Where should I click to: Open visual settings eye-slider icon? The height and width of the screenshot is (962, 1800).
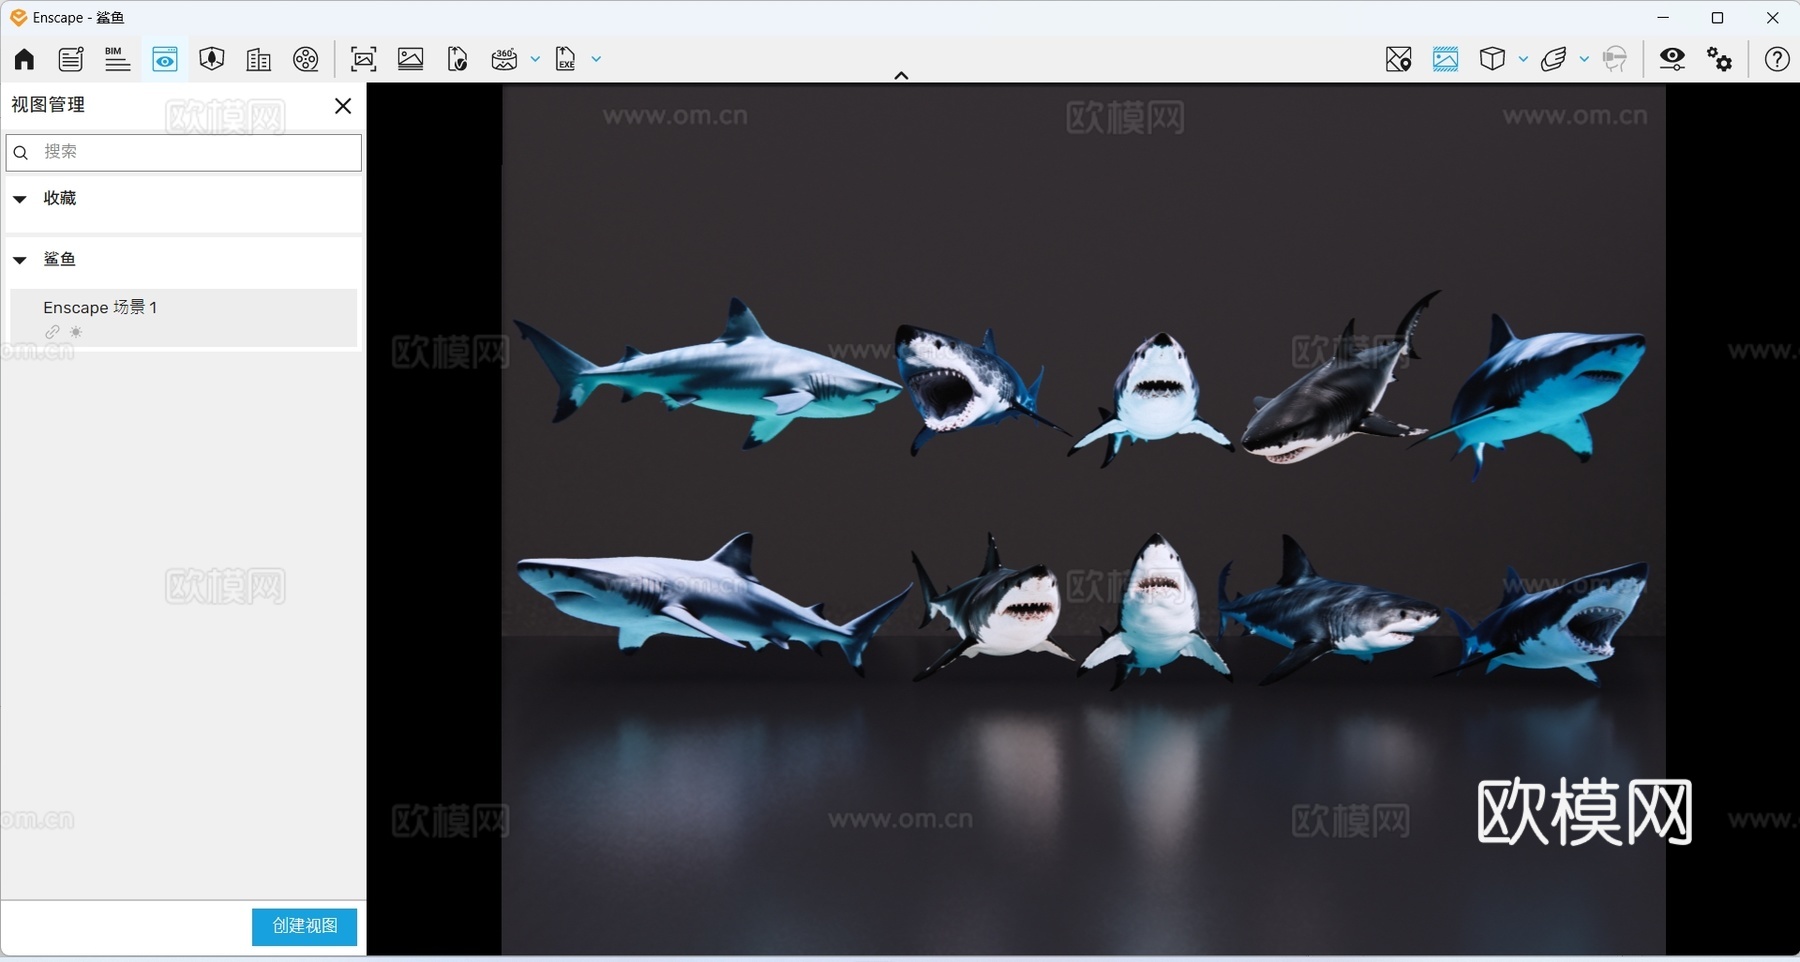pyautogui.click(x=1672, y=59)
